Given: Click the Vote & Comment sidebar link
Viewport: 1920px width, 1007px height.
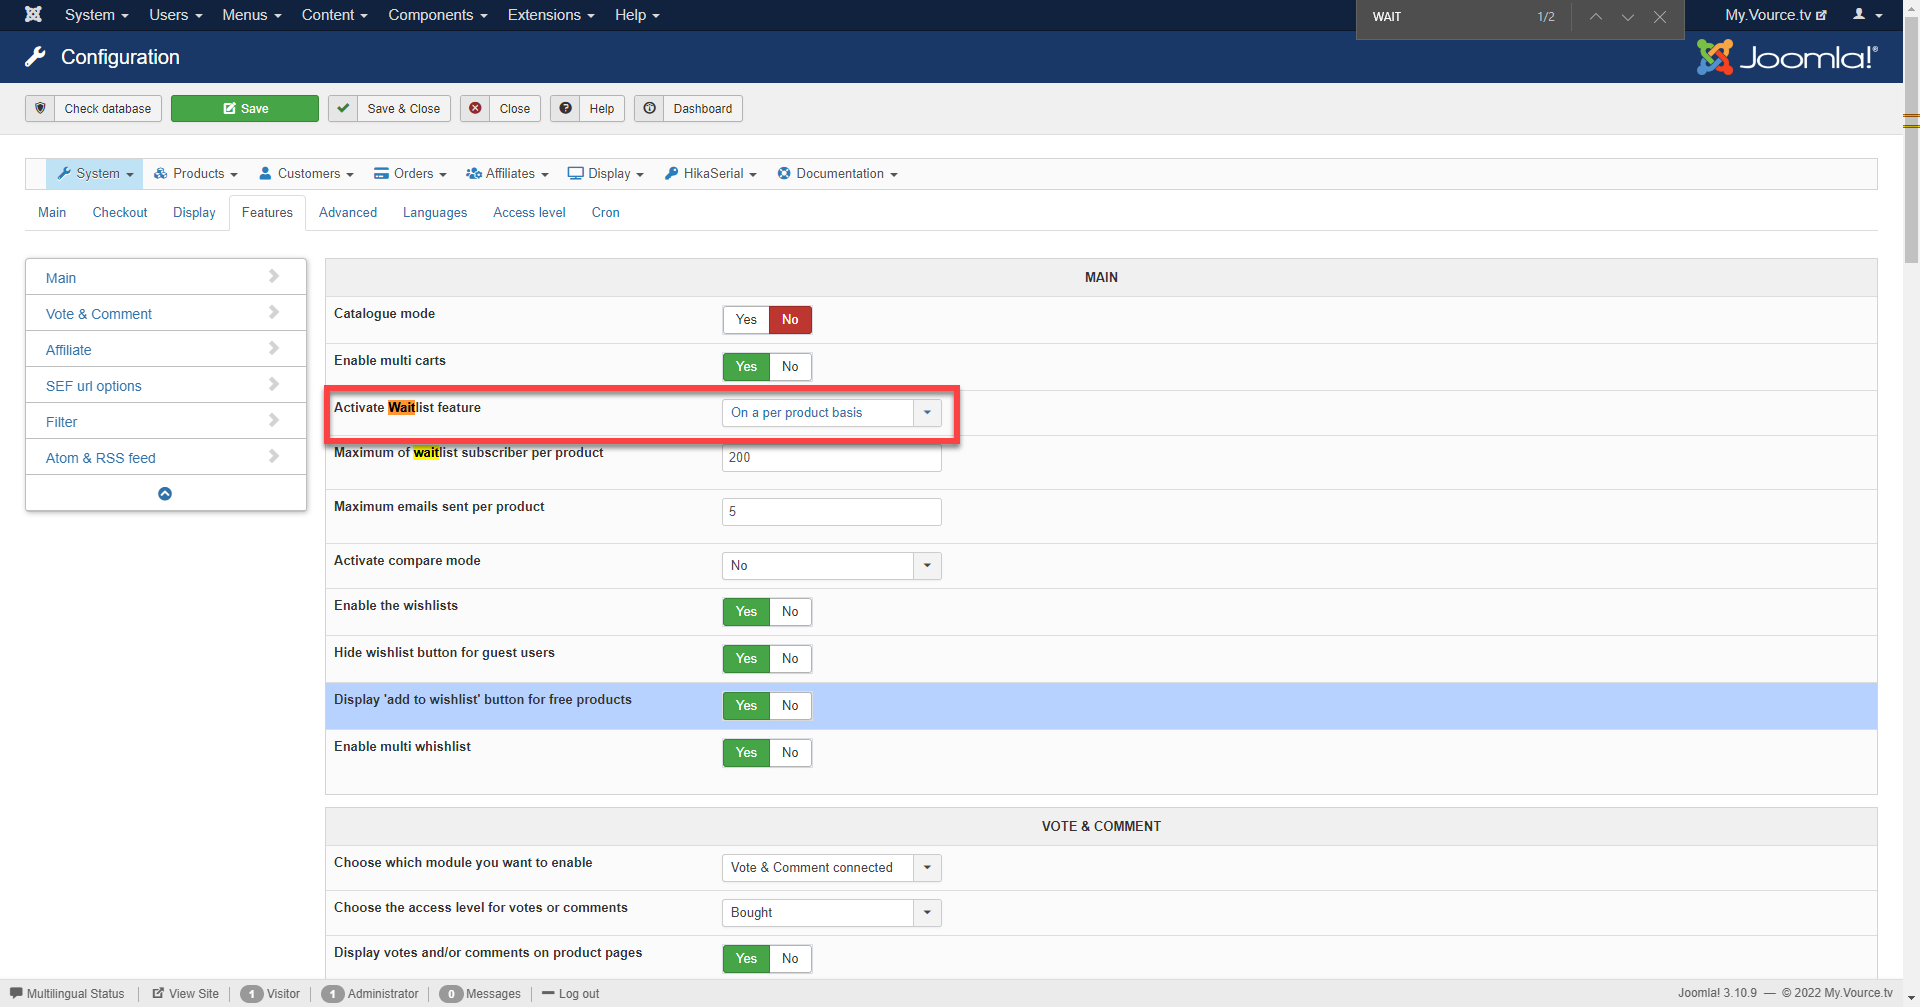Looking at the screenshot, I should tap(99, 314).
